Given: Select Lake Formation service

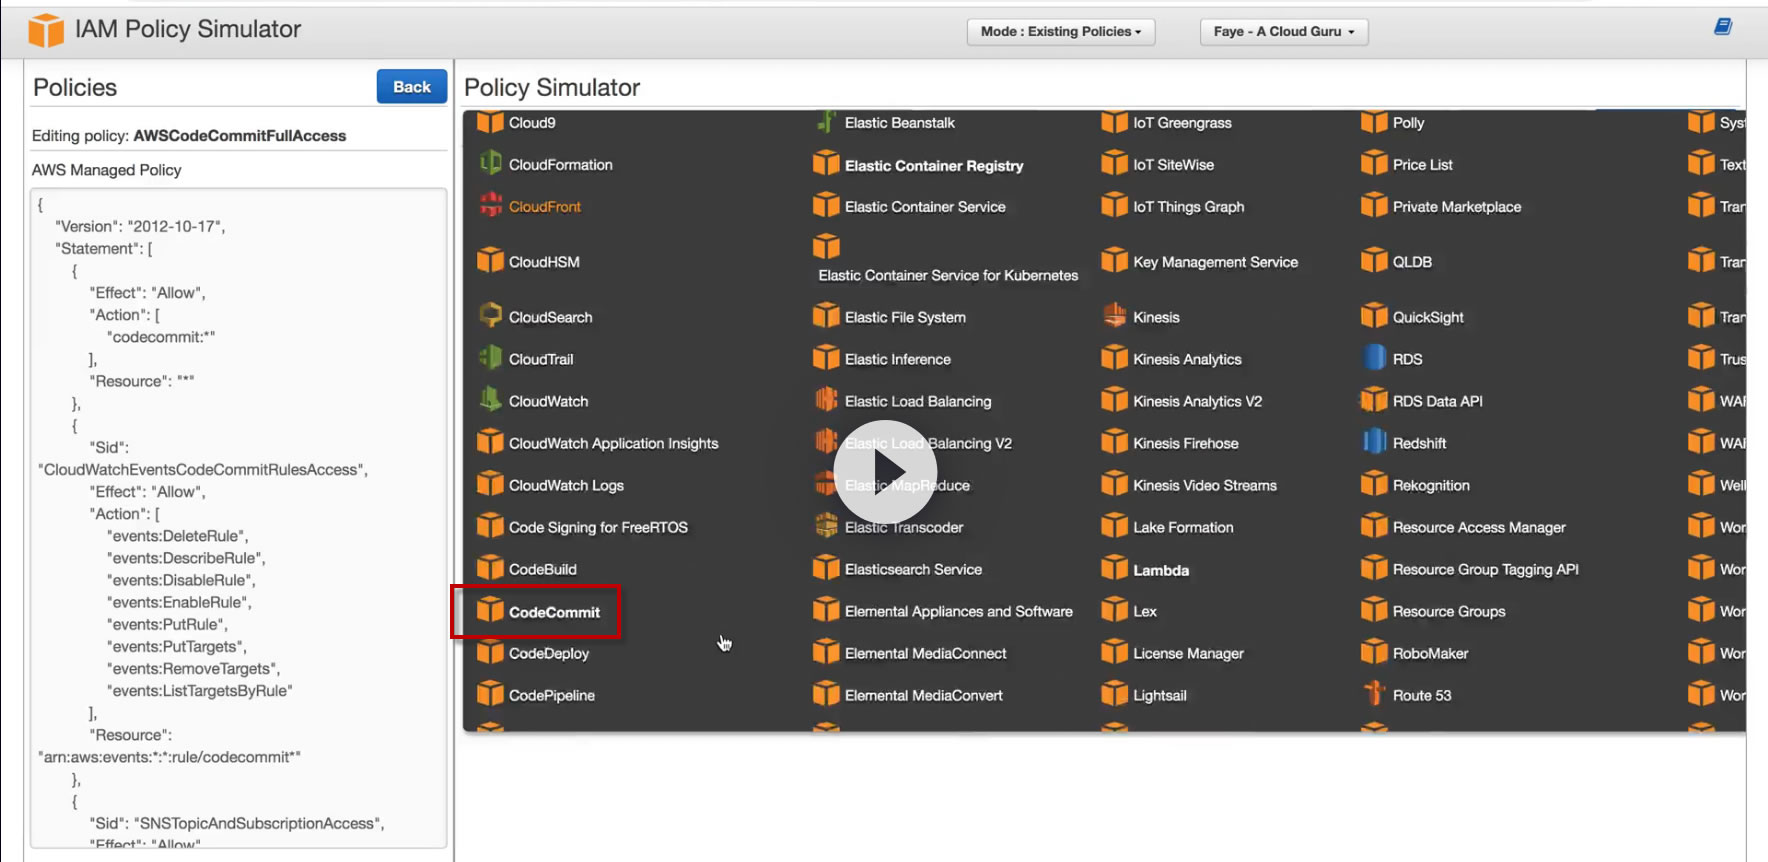Looking at the screenshot, I should 1183,527.
